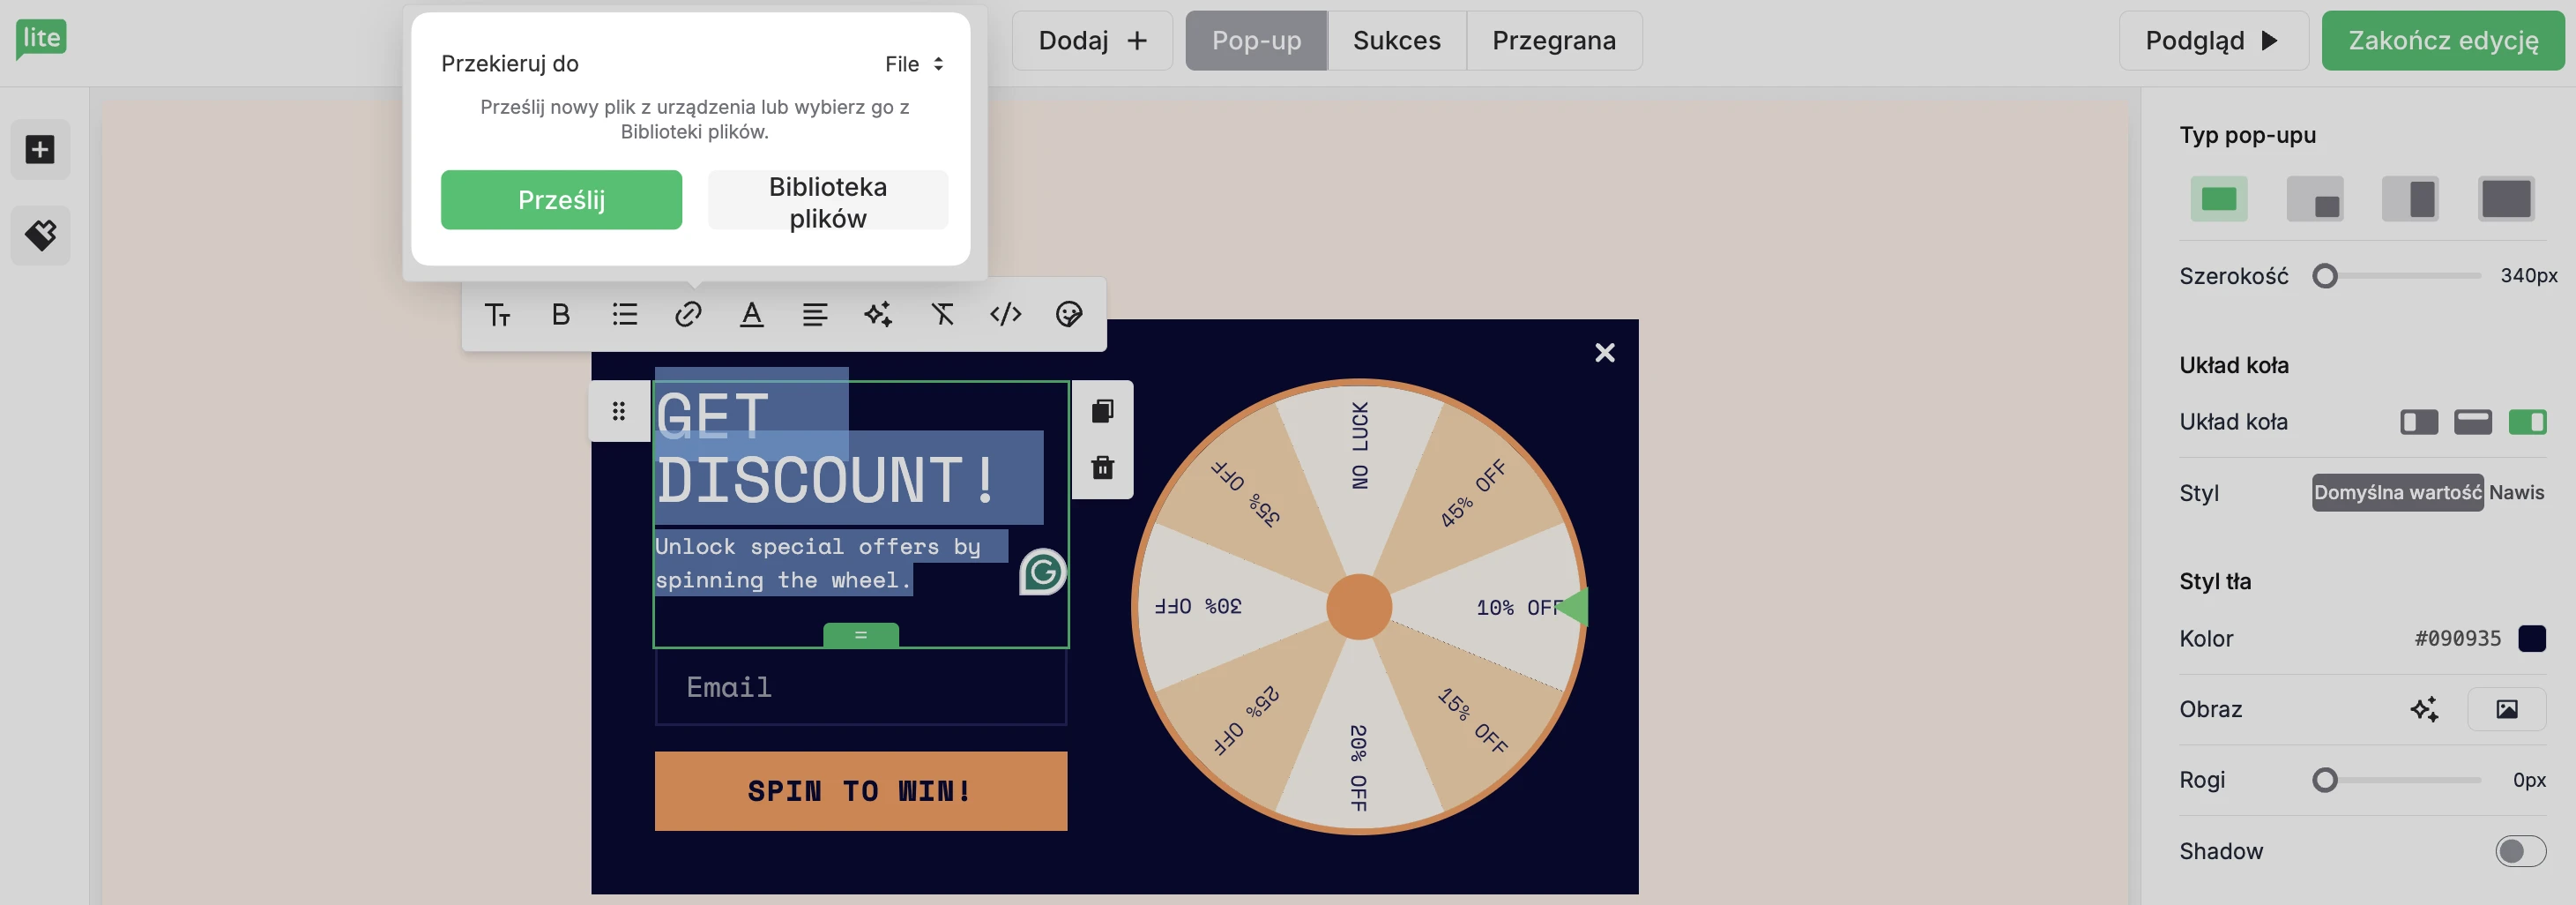The height and width of the screenshot is (905, 2576).
Task: Delete the selected text block
Action: click(x=1102, y=468)
